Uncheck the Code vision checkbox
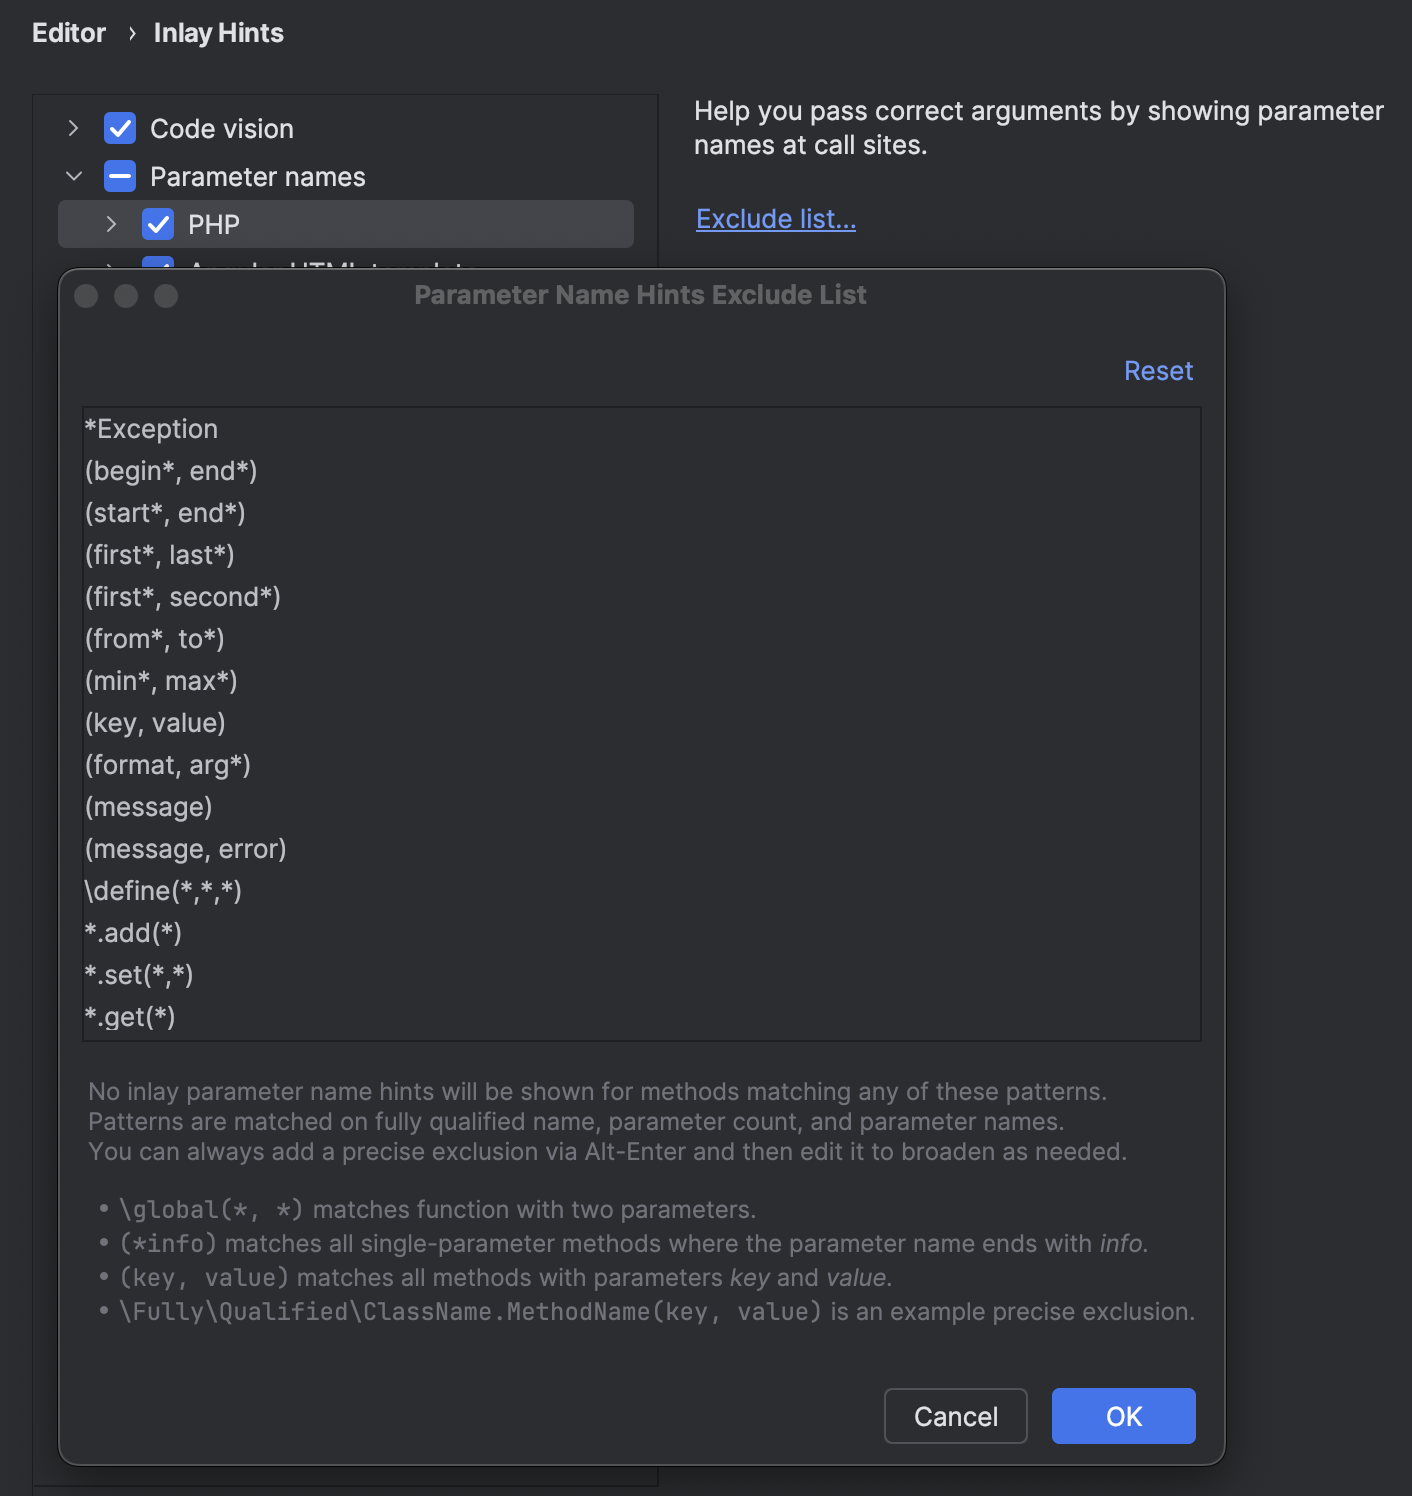 pos(119,128)
